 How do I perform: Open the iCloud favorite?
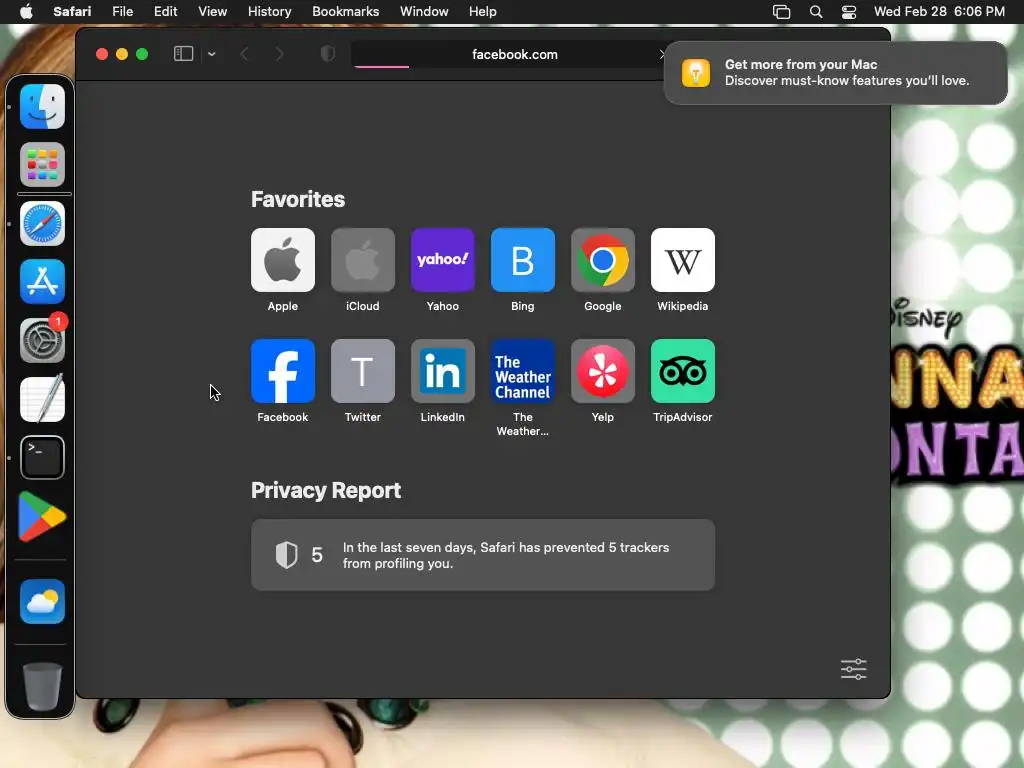click(362, 260)
